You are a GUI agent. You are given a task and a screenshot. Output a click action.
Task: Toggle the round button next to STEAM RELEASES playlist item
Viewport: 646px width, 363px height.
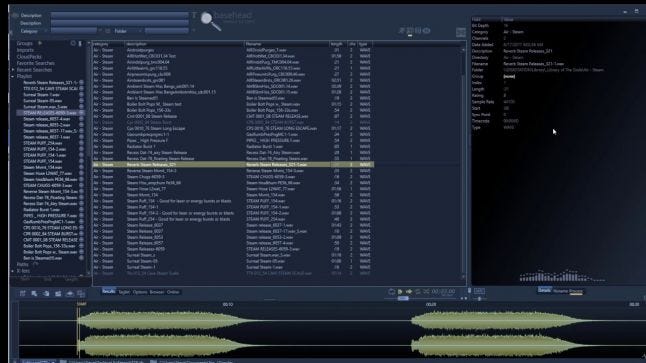point(81,112)
